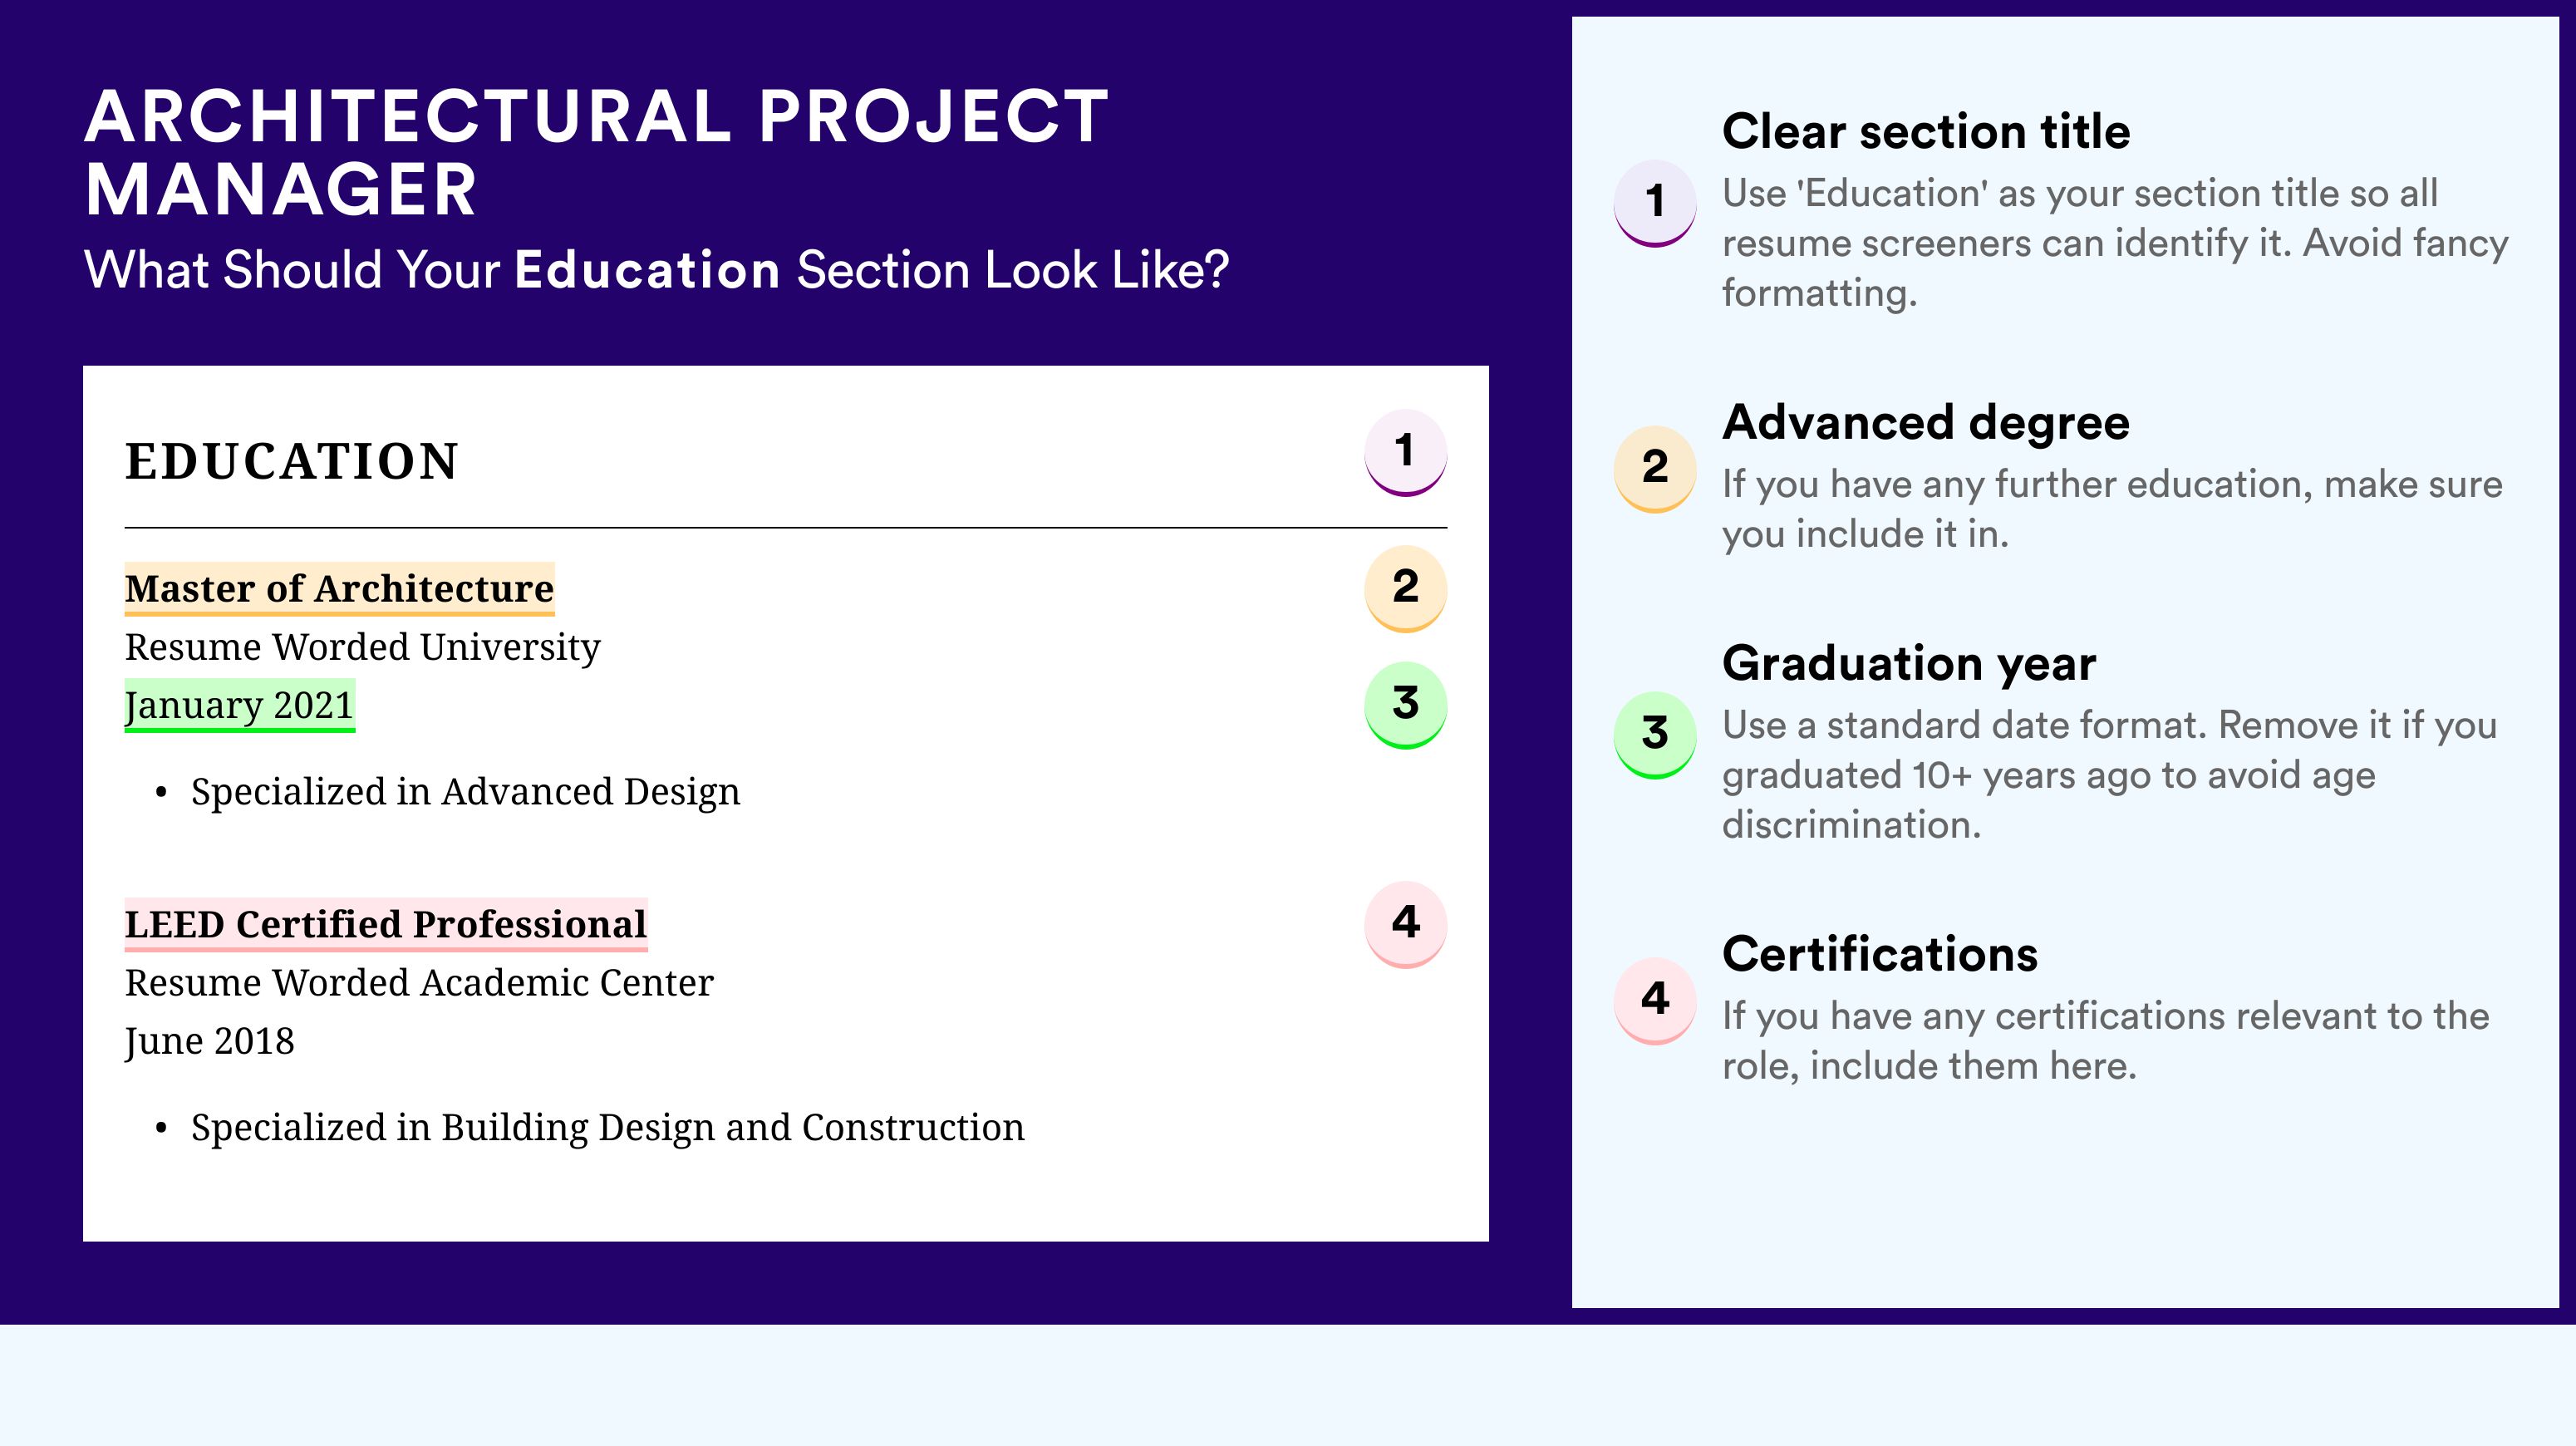Click the June 2018 date text
2576x1446 pixels.
tap(209, 1042)
